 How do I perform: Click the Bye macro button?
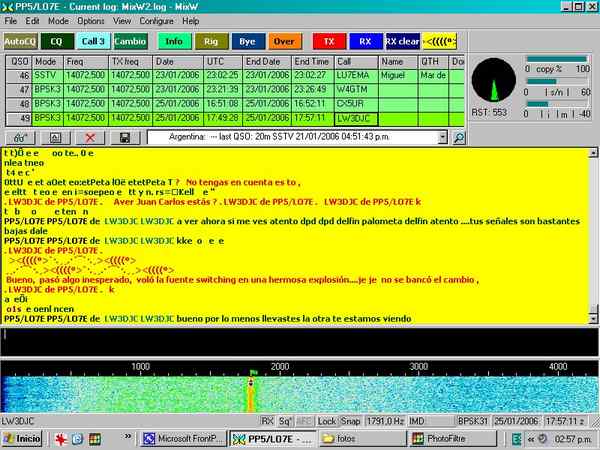(x=248, y=41)
